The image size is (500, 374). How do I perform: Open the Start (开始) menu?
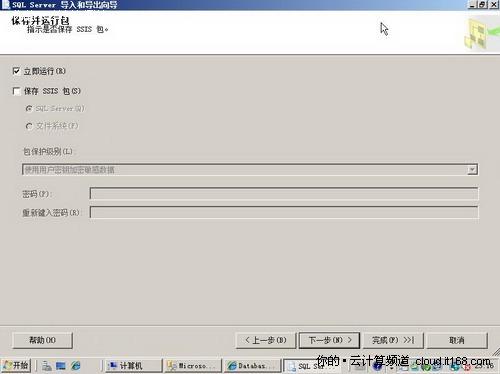[16, 366]
